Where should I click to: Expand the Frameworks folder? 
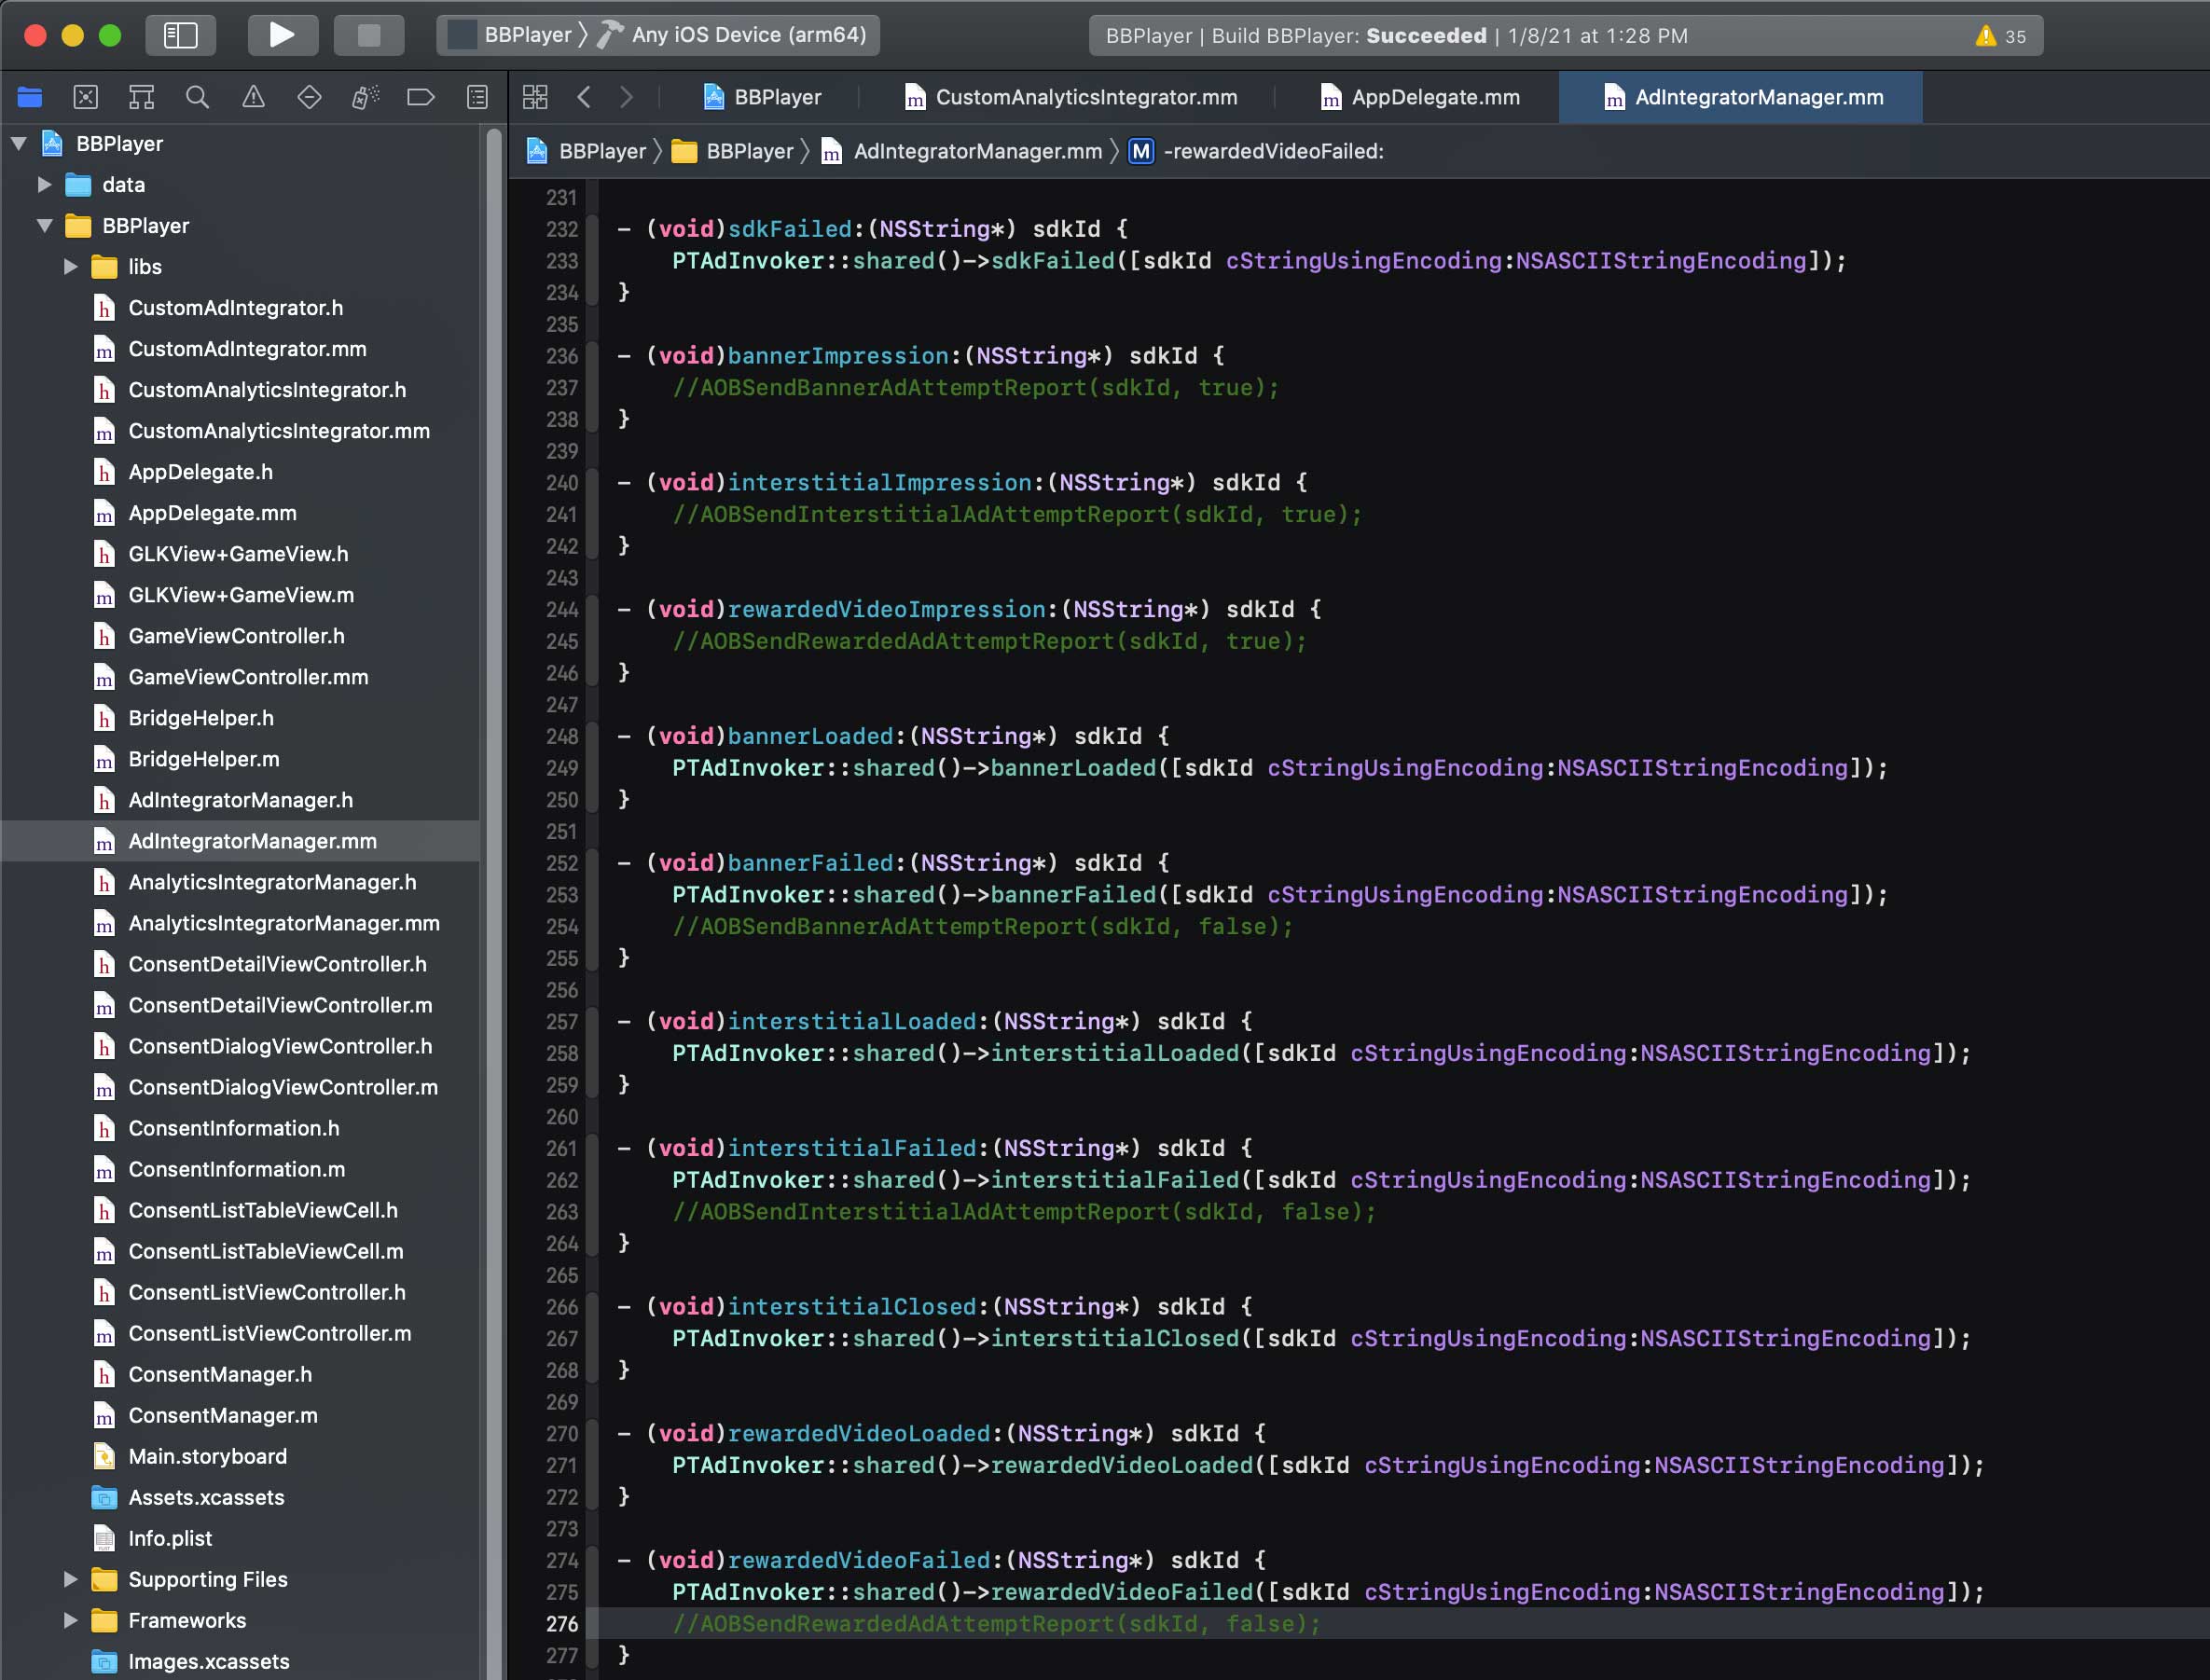coord(70,1620)
